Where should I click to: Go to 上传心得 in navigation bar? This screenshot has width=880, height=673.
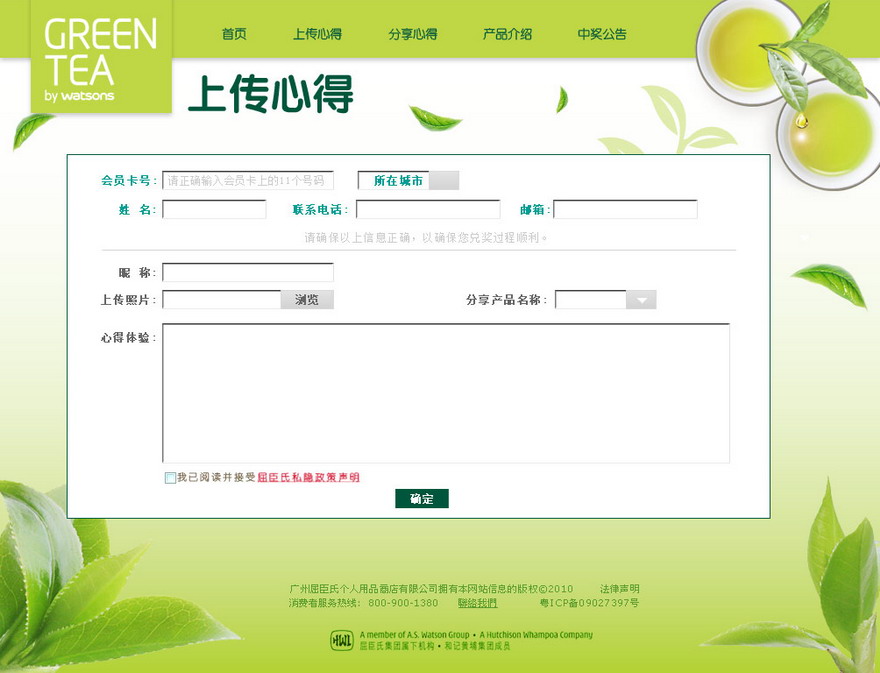pyautogui.click(x=317, y=34)
